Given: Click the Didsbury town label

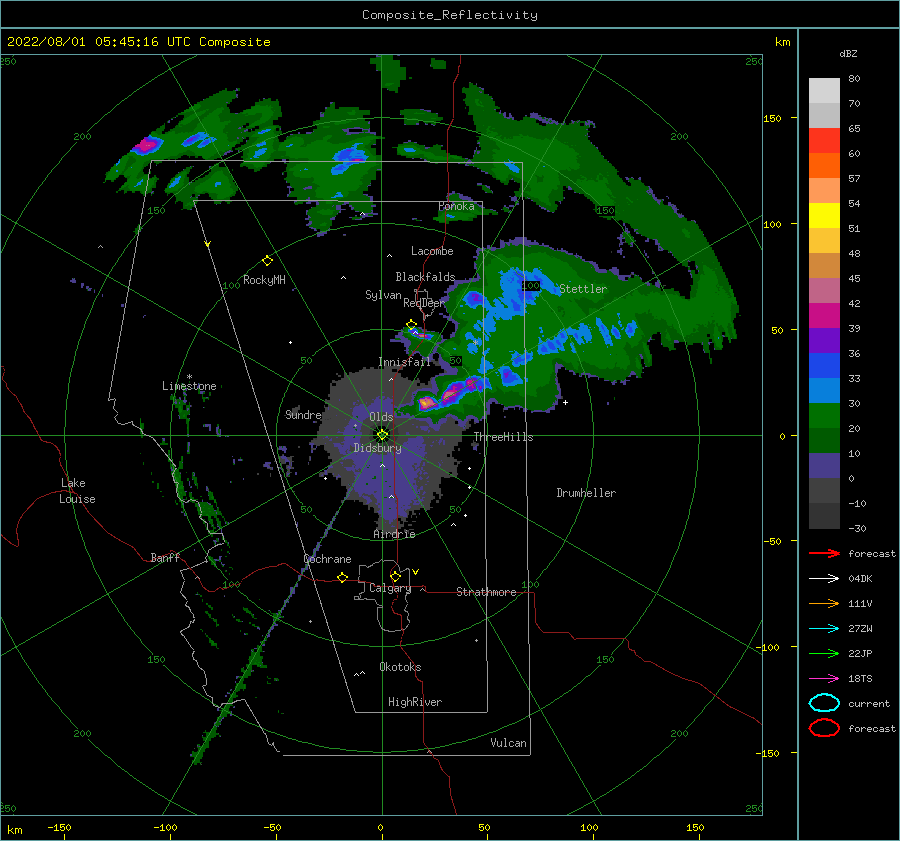Looking at the screenshot, I should [377, 448].
